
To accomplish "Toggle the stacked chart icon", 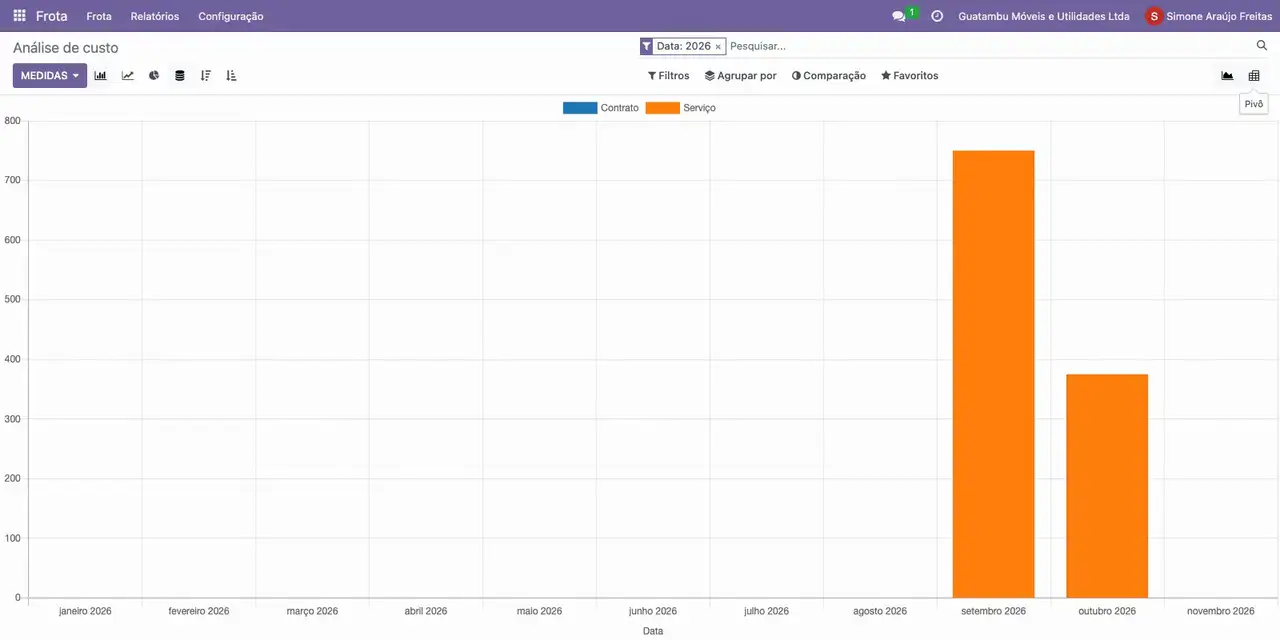I will coord(180,76).
